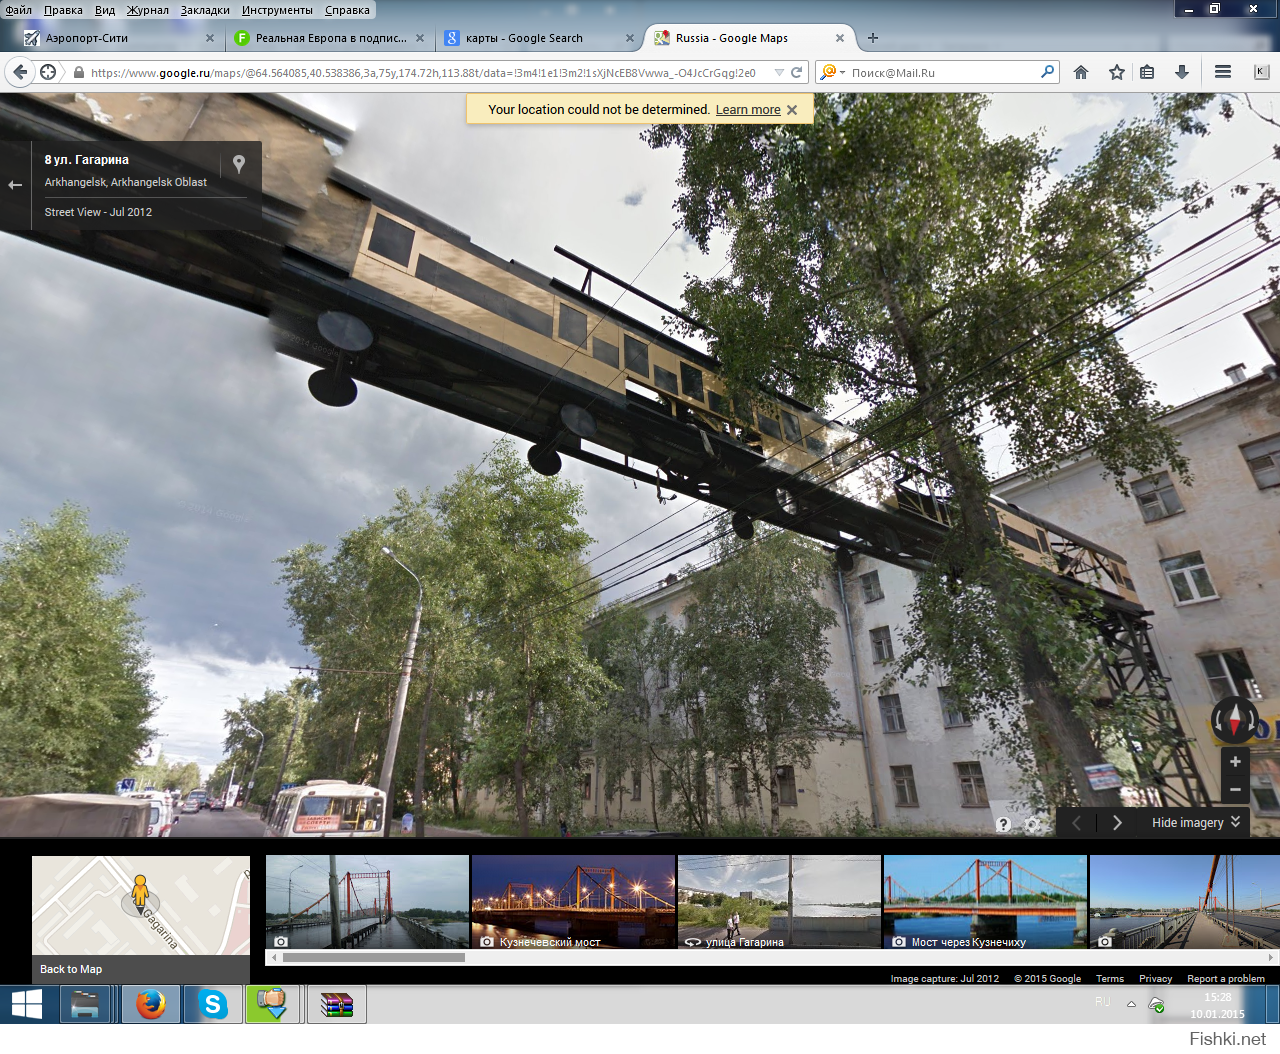Follow the Learn more link
The image size is (1280, 1054).
748,110
